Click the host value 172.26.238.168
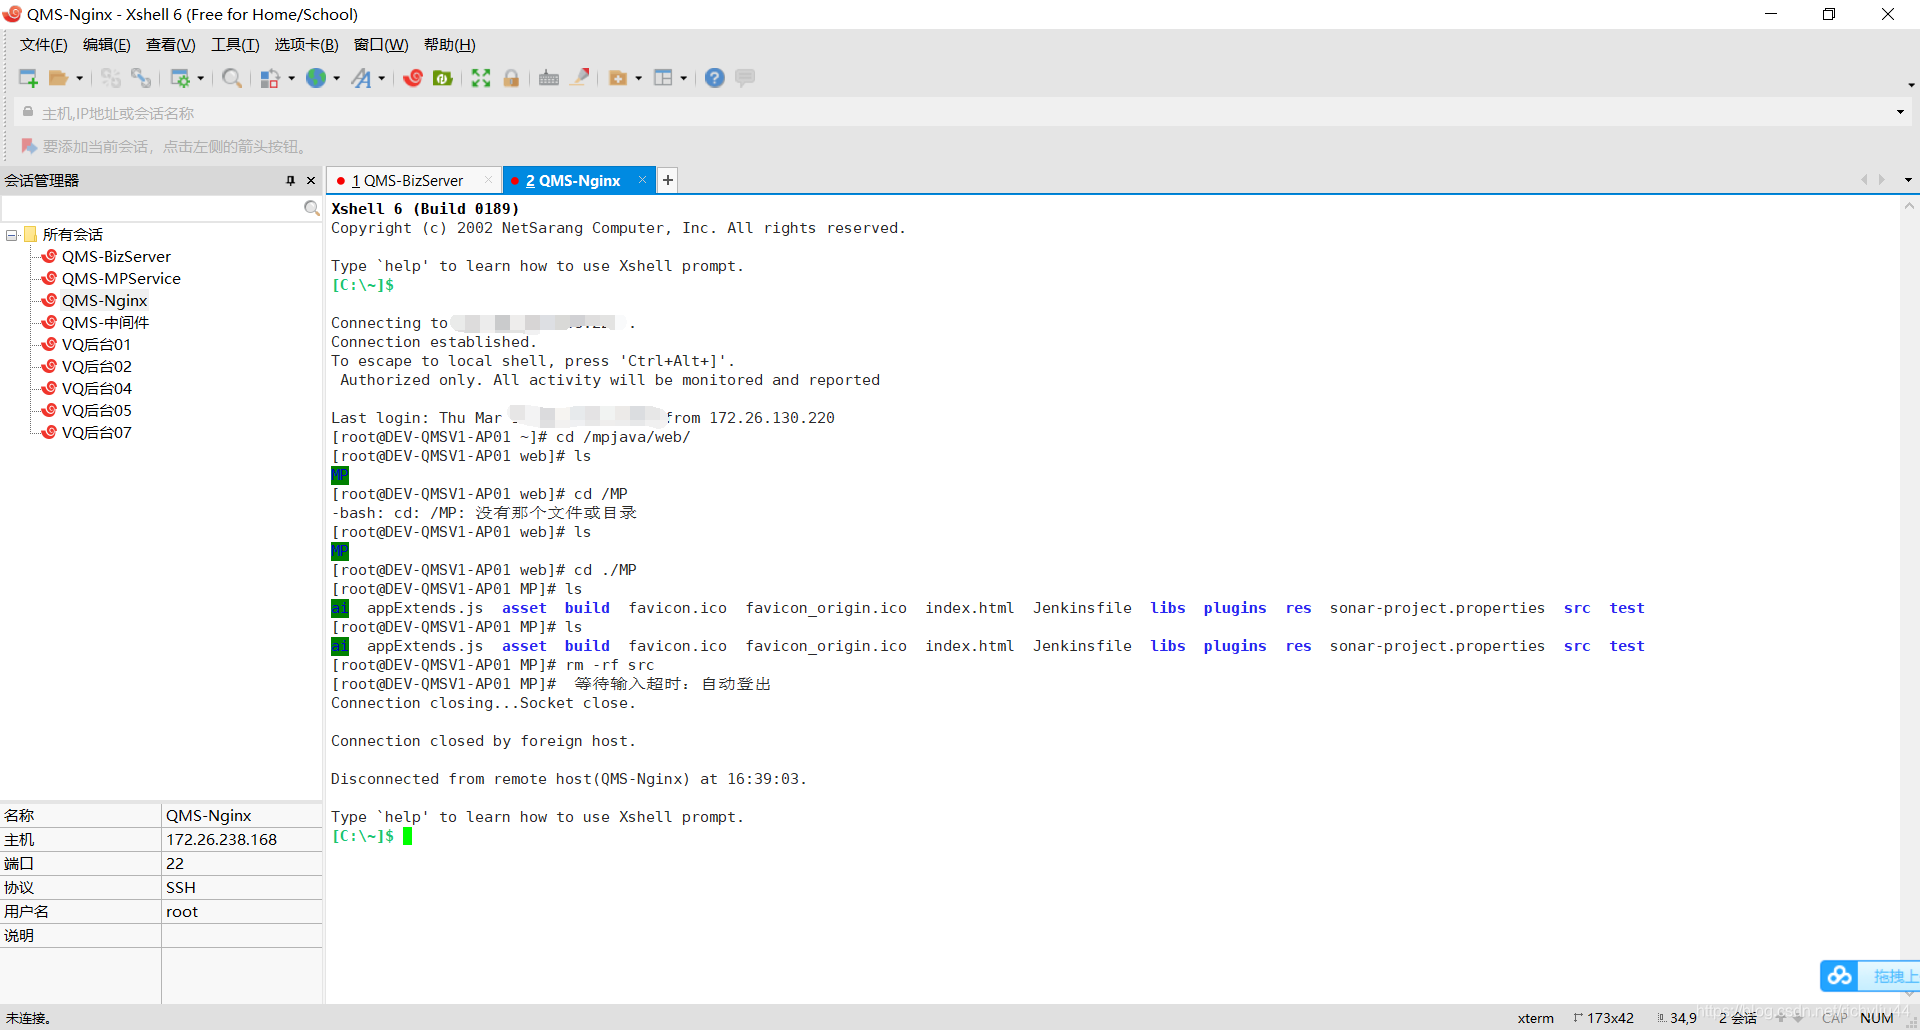Screen dimensions: 1920x1030 (221, 840)
